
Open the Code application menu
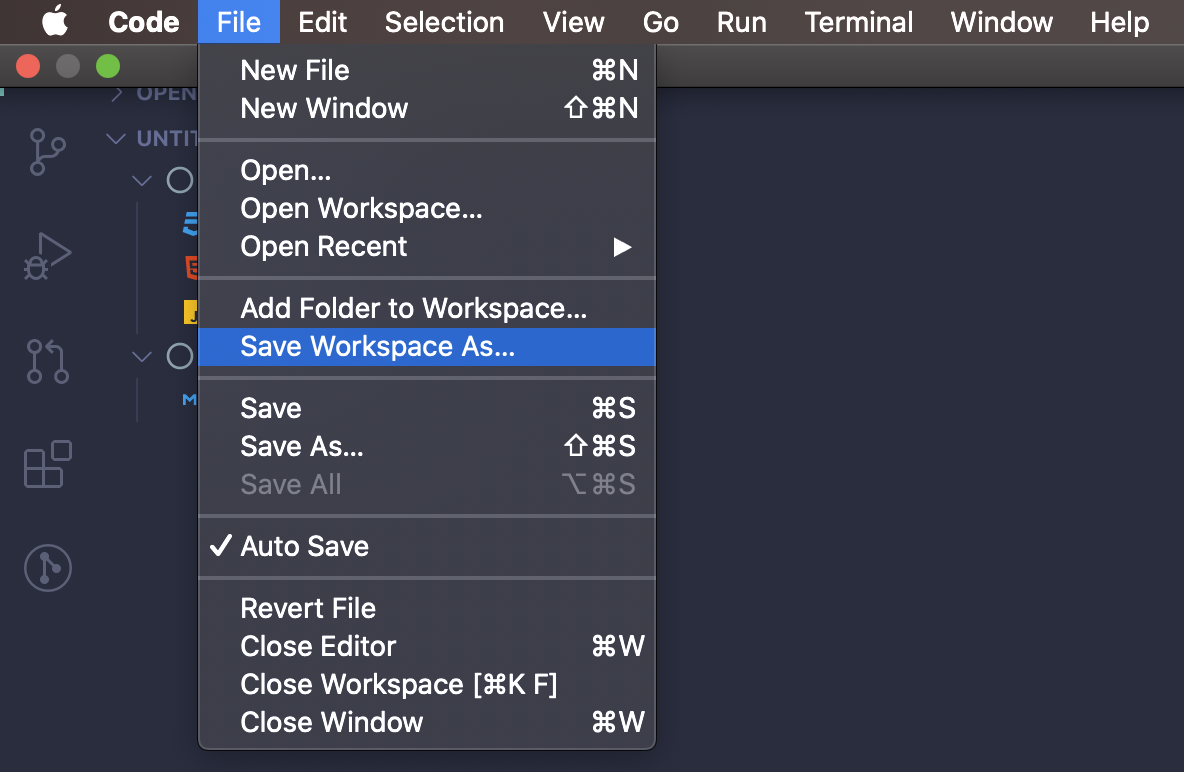pos(143,22)
